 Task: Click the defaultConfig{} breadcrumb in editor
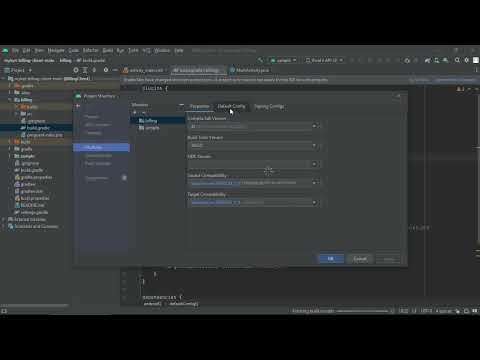coord(184,304)
